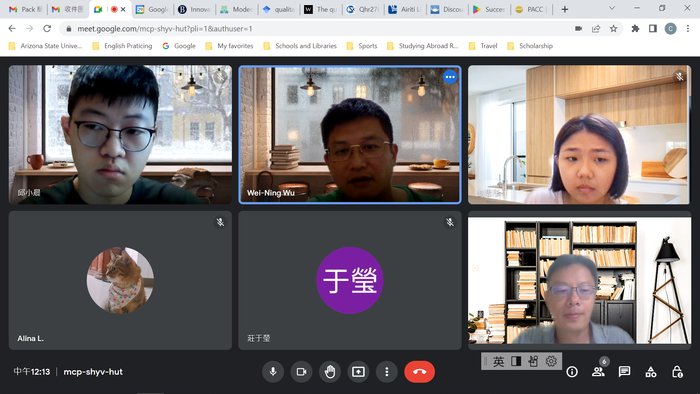Open the Activities shapes icon

click(651, 372)
